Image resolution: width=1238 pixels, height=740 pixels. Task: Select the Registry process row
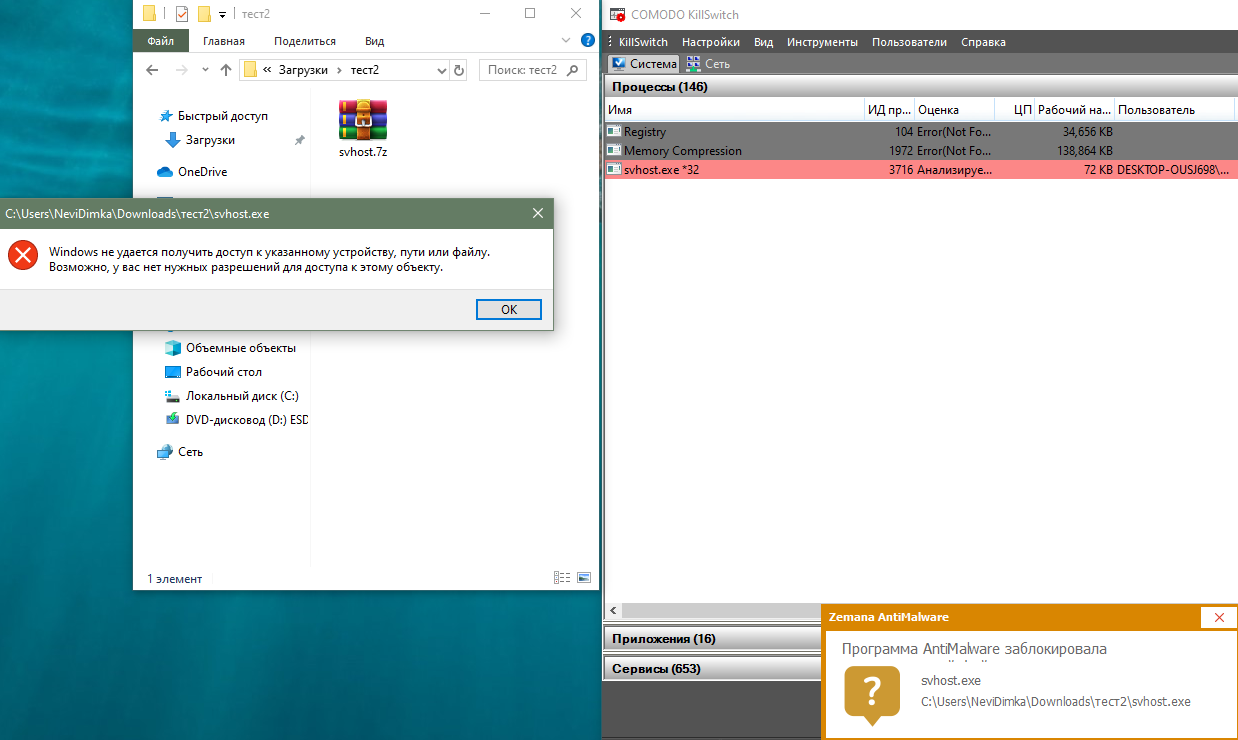click(x=921, y=131)
